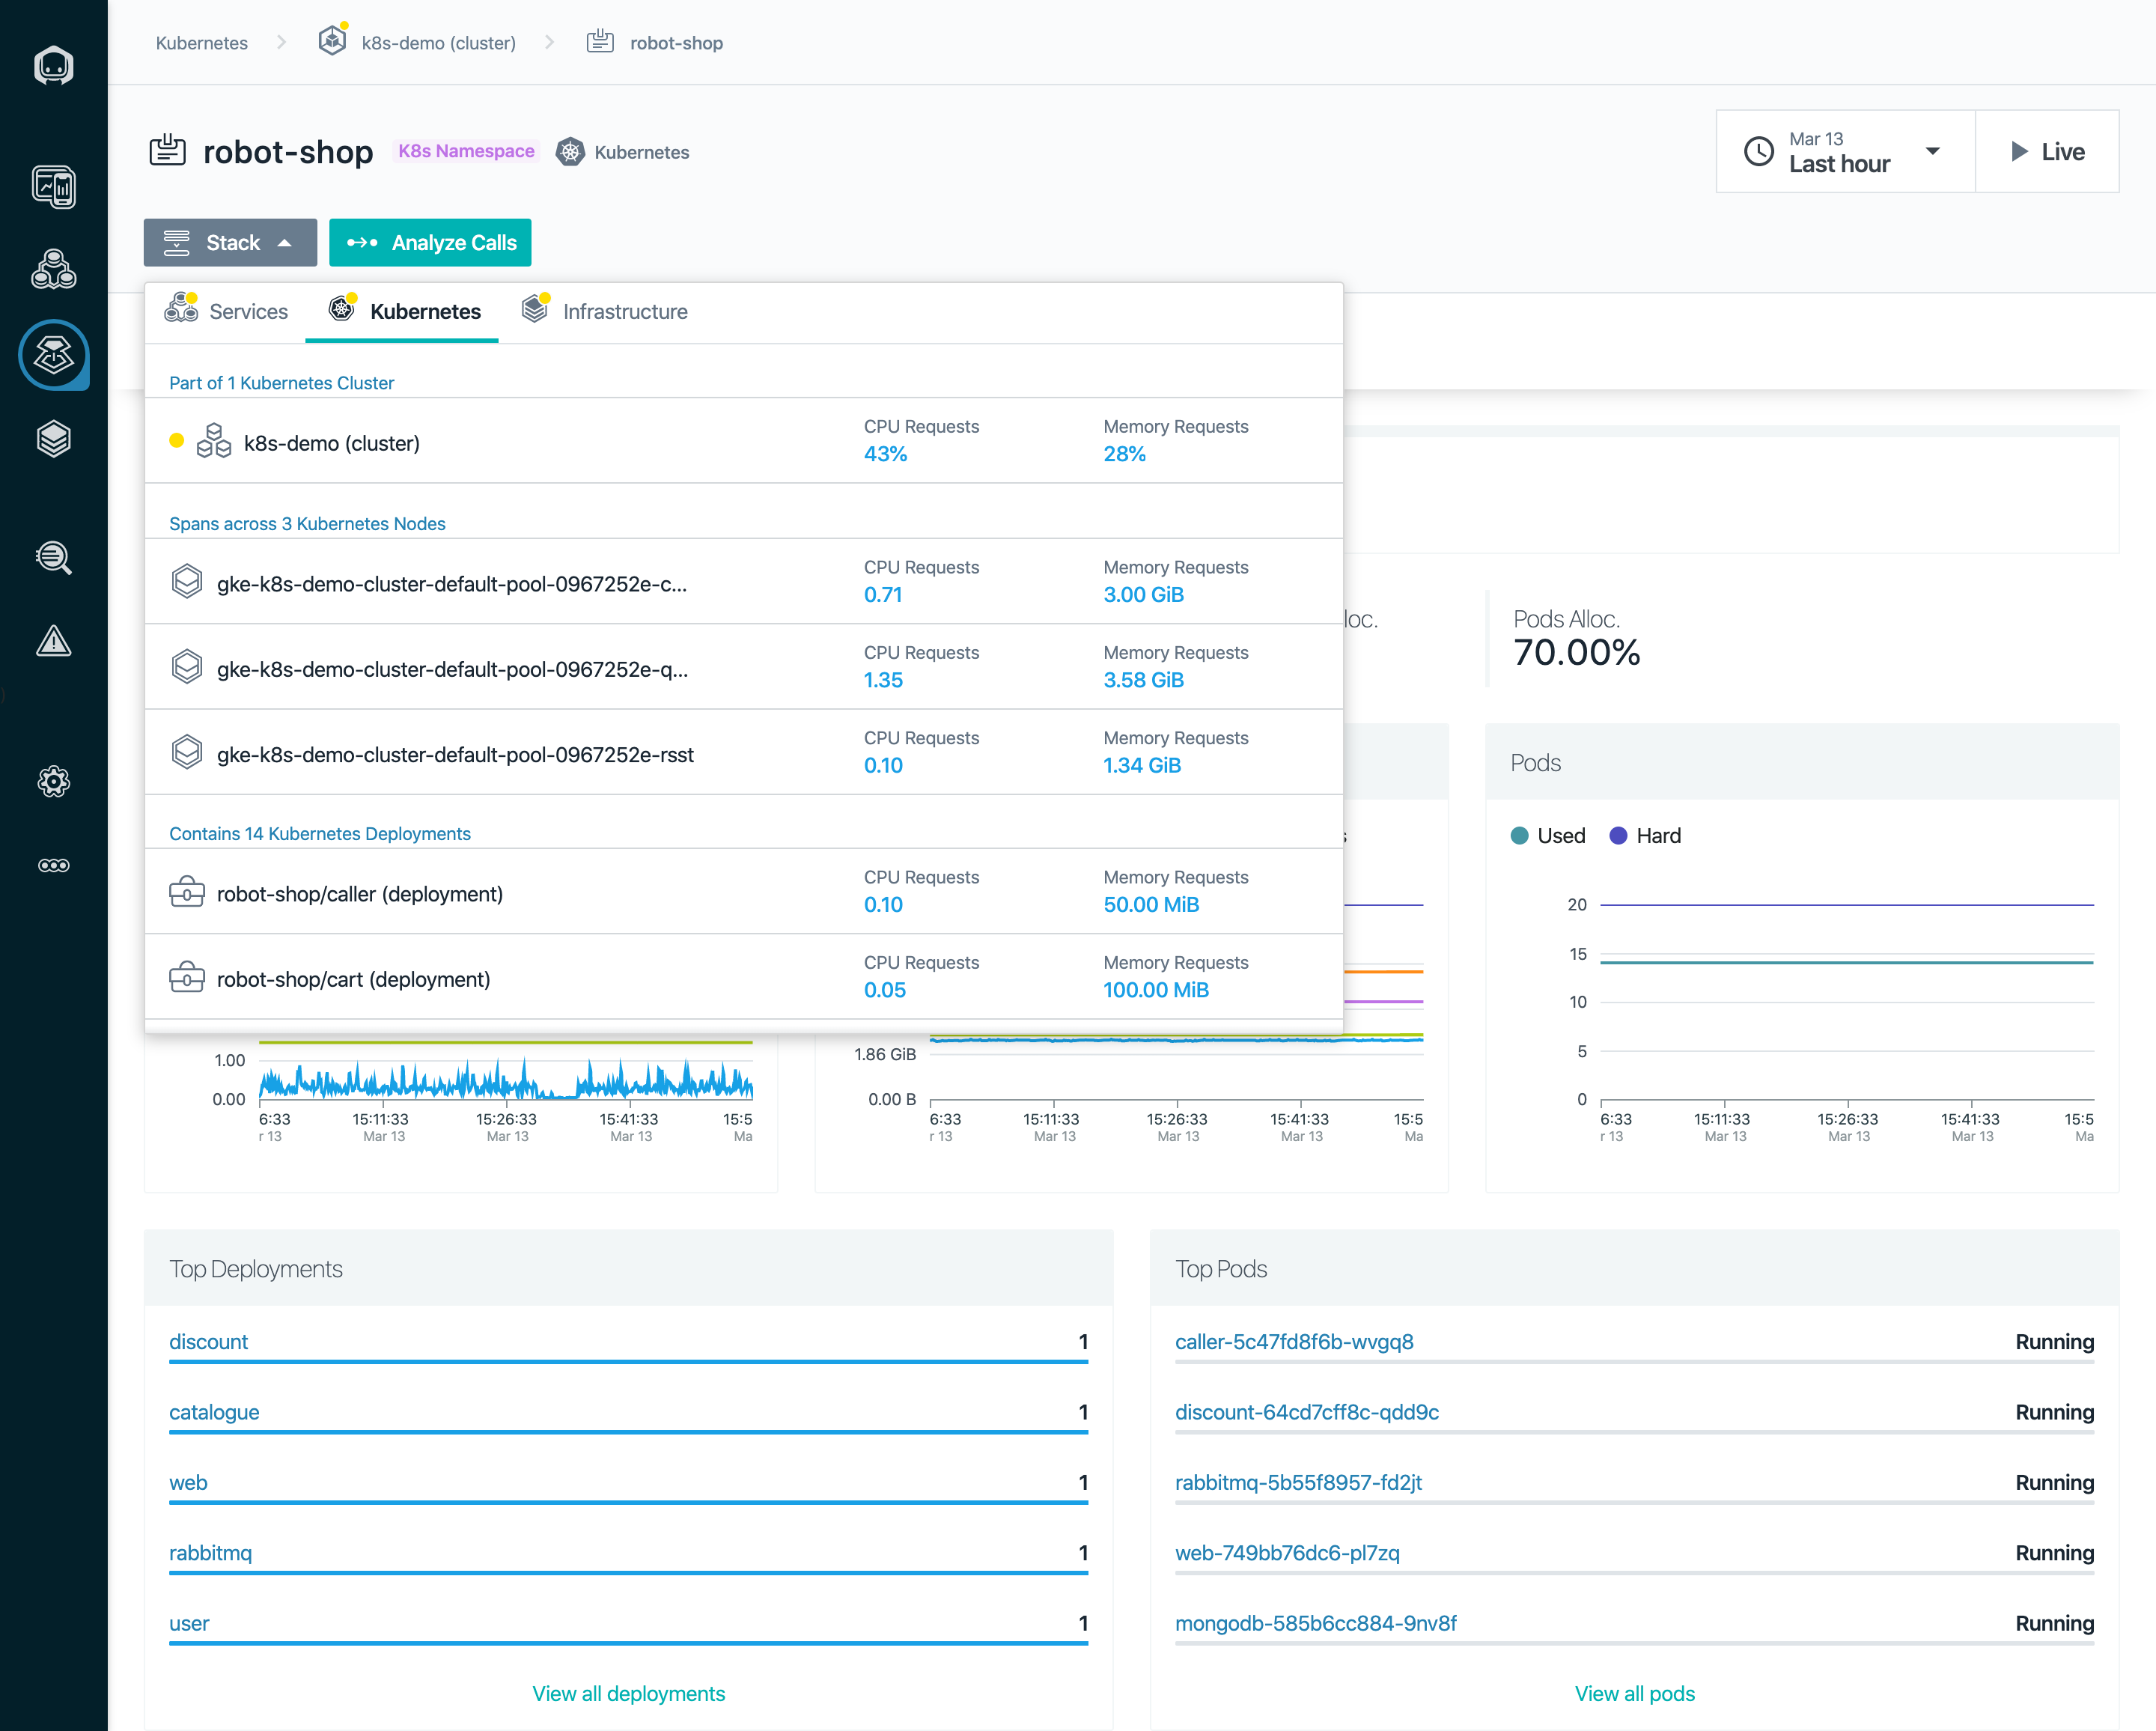Screen dimensions: 2156x1731
Task: Open pod web-749bb76dc6-pl7zq
Action: click(1287, 1552)
